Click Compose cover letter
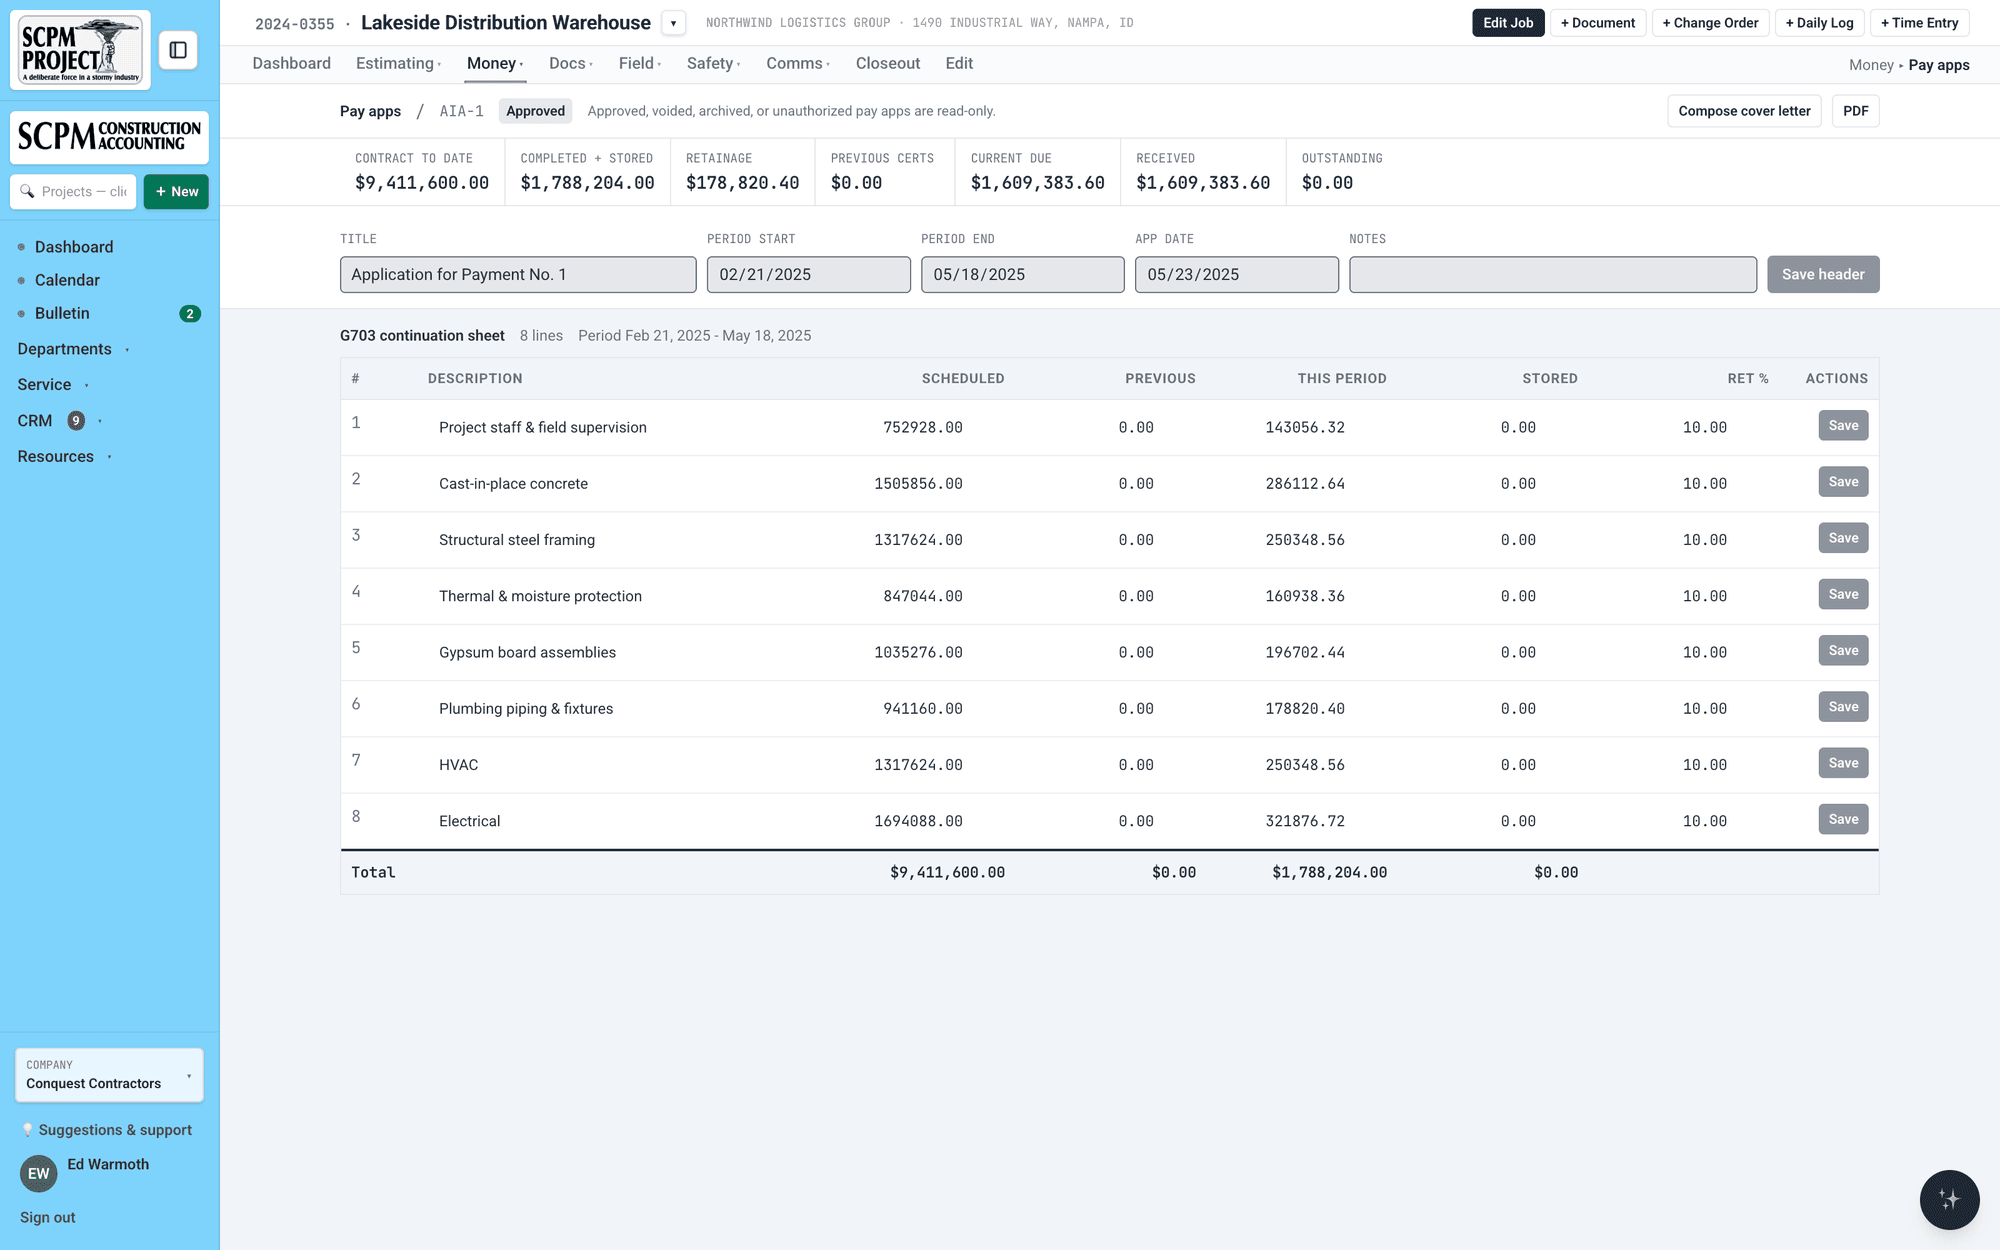Viewport: 2000px width, 1250px height. click(1744, 111)
